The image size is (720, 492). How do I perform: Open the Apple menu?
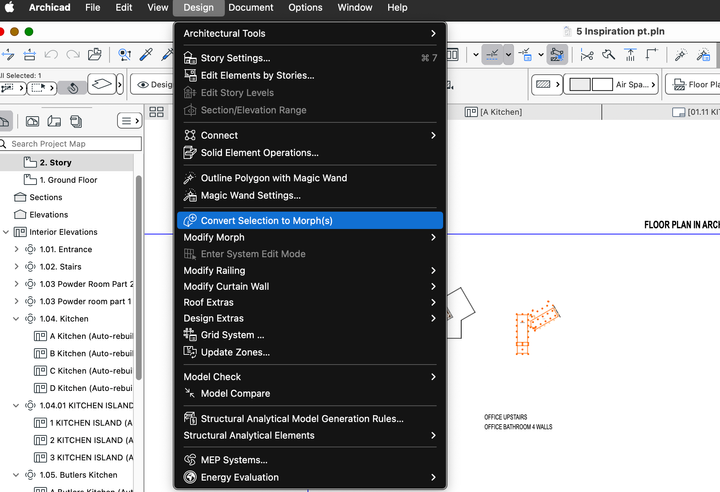9,7
